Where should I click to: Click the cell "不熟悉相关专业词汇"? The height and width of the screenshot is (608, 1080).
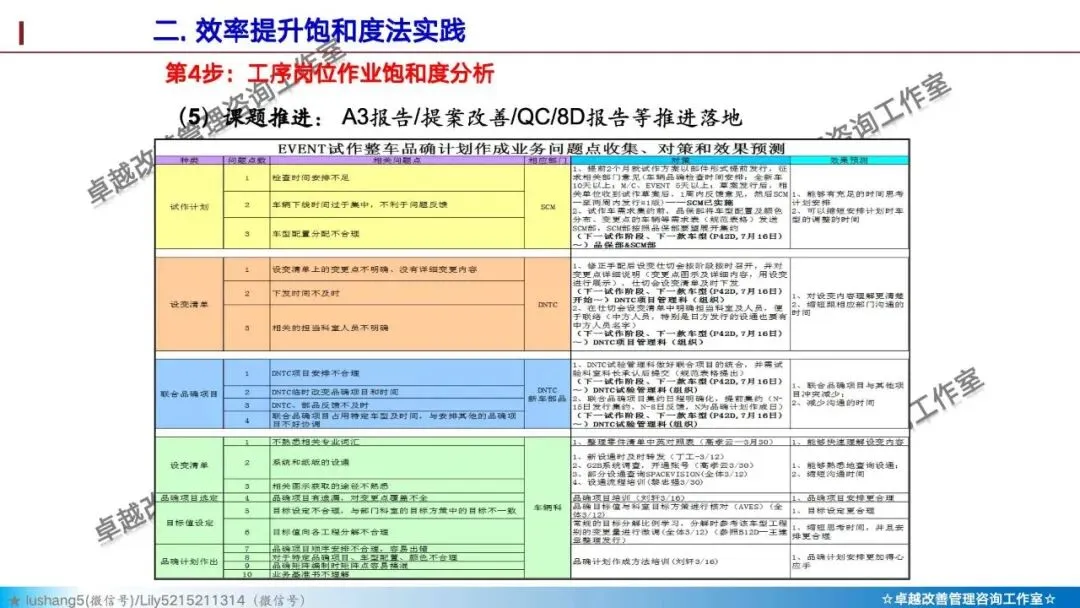(x=397, y=441)
